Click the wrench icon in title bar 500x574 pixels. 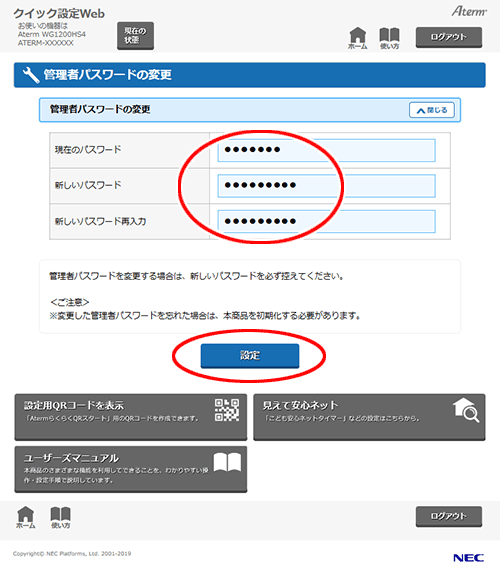[31, 75]
